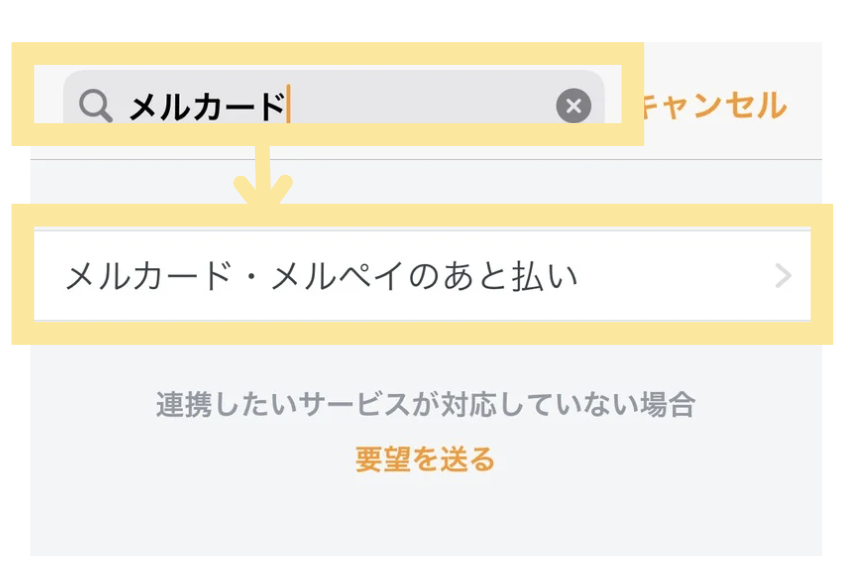Place the cursor after メルカード in the search box
This screenshot has width=844, height=582.
[287, 105]
